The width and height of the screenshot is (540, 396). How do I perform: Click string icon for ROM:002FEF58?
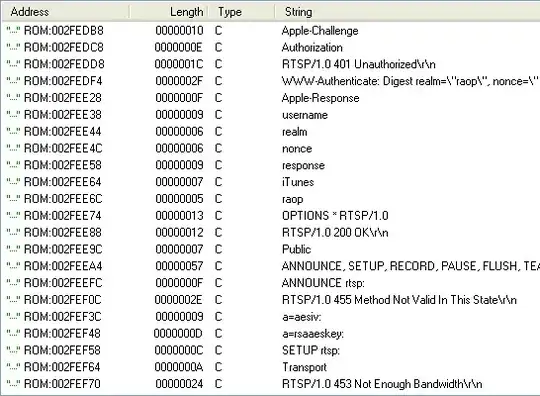coord(13,351)
